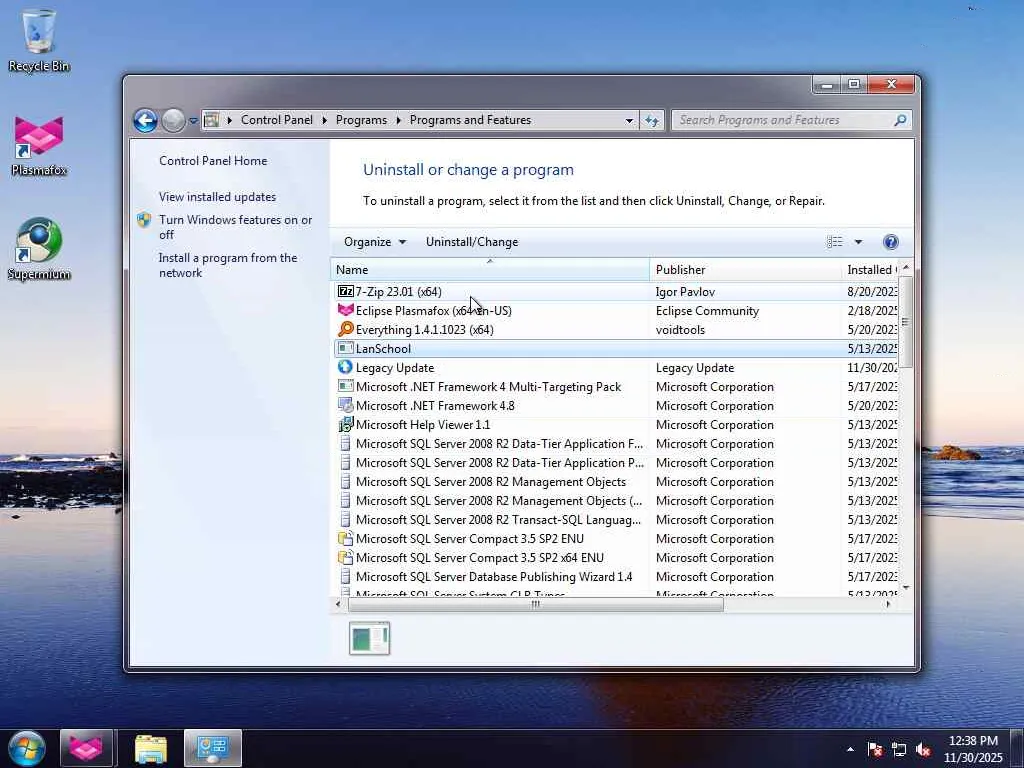Image resolution: width=1024 pixels, height=768 pixels.
Task: Click the network tray icon
Action: [x=899, y=750]
